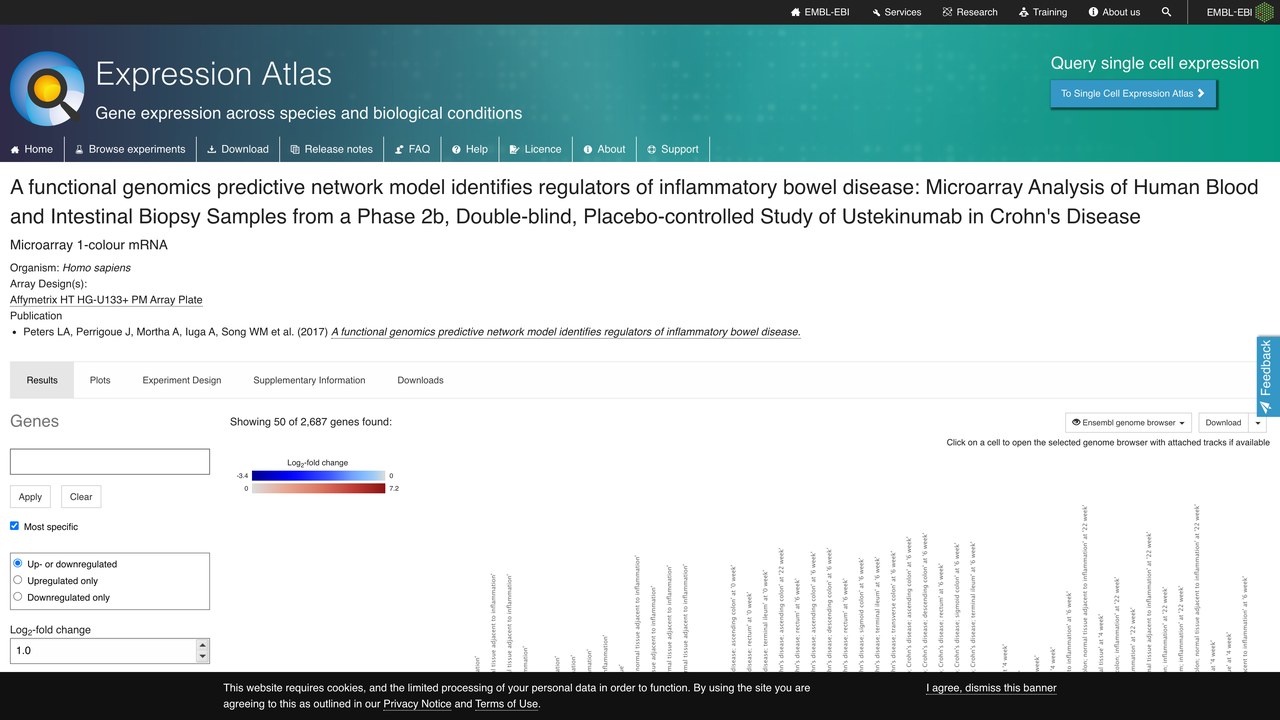Viewport: 1280px width, 720px height.
Task: Open the search icon in top bar
Action: coord(1166,12)
